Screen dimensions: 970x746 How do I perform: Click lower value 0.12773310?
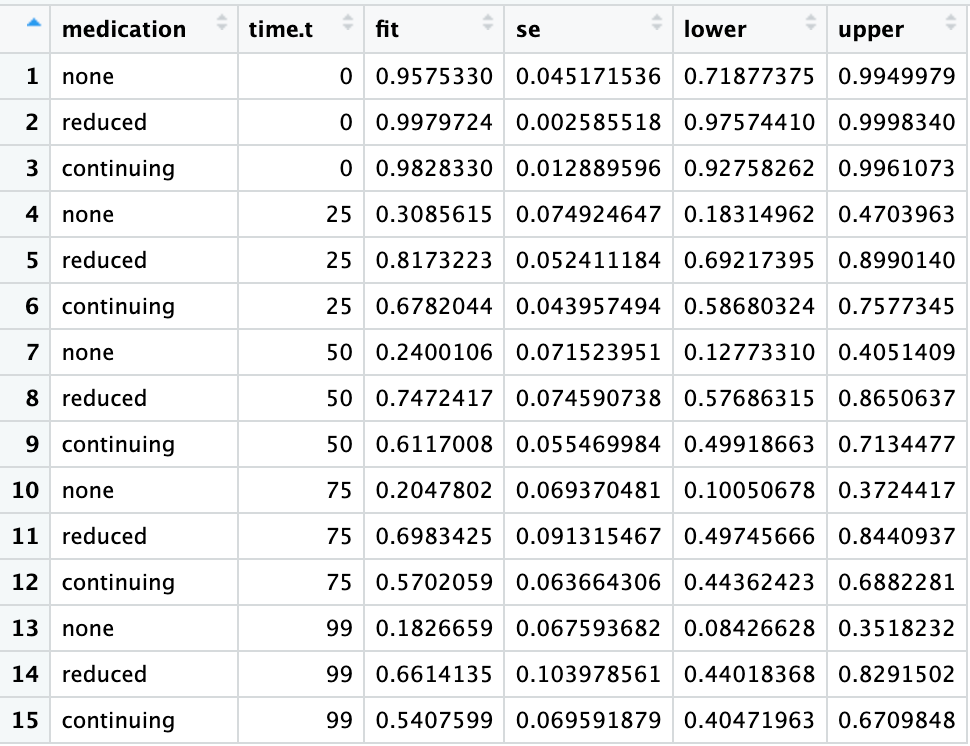click(x=749, y=352)
